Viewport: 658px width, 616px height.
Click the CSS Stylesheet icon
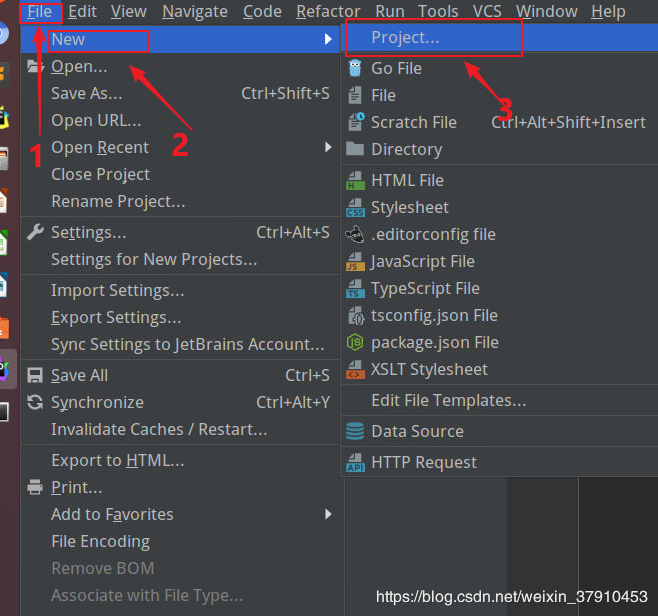355,207
